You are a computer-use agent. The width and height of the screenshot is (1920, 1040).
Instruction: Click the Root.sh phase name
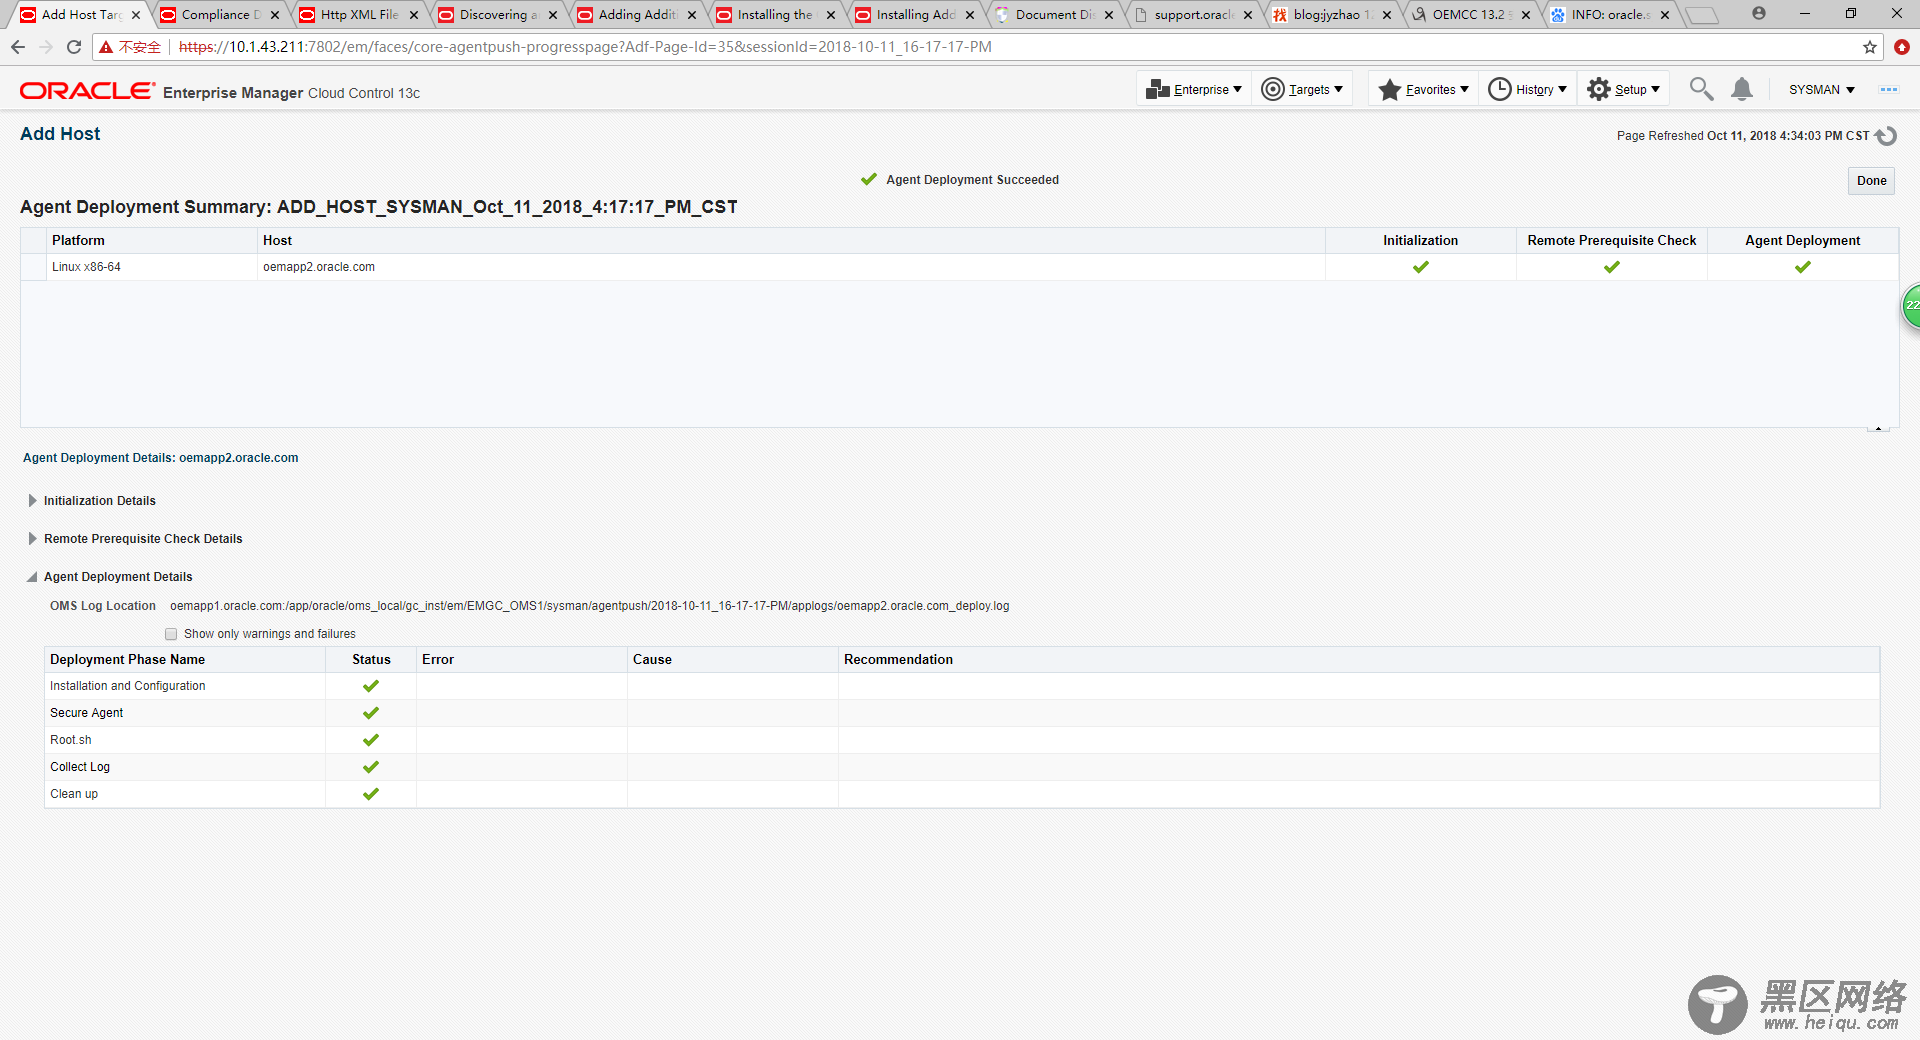coord(71,740)
